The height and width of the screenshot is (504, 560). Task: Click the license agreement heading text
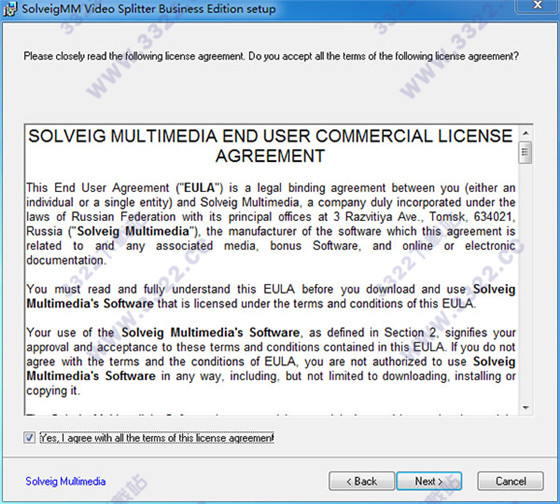point(270,146)
